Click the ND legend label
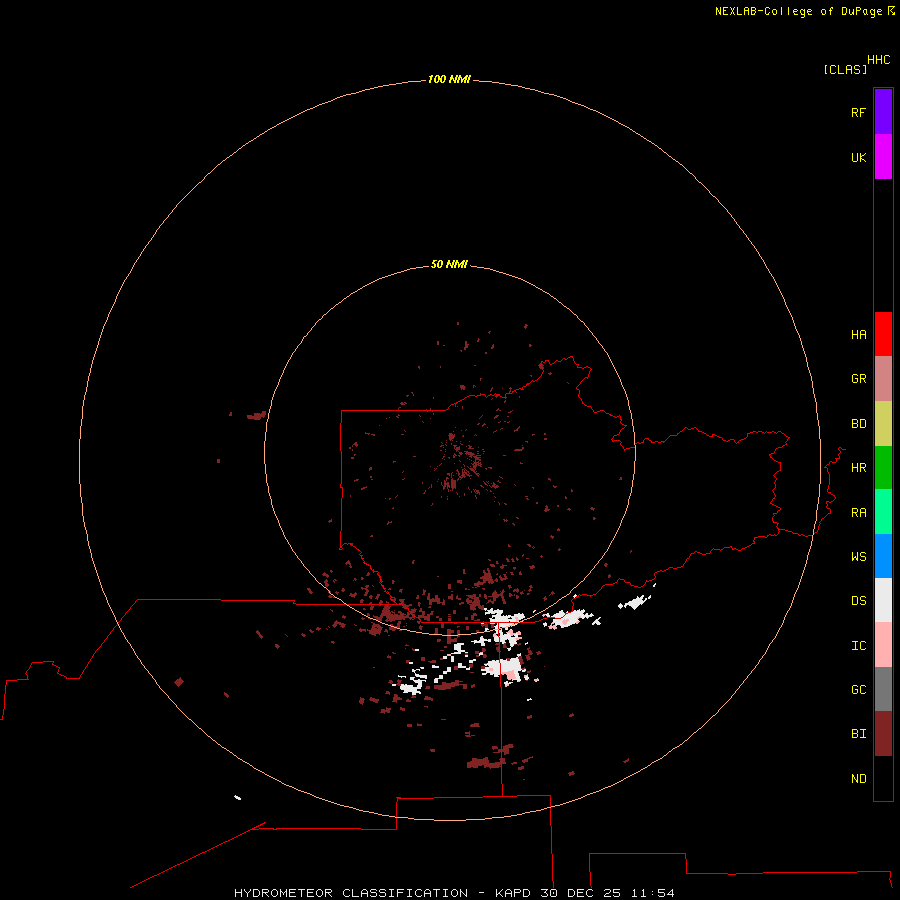Viewport: 900px width, 900px height. click(858, 779)
